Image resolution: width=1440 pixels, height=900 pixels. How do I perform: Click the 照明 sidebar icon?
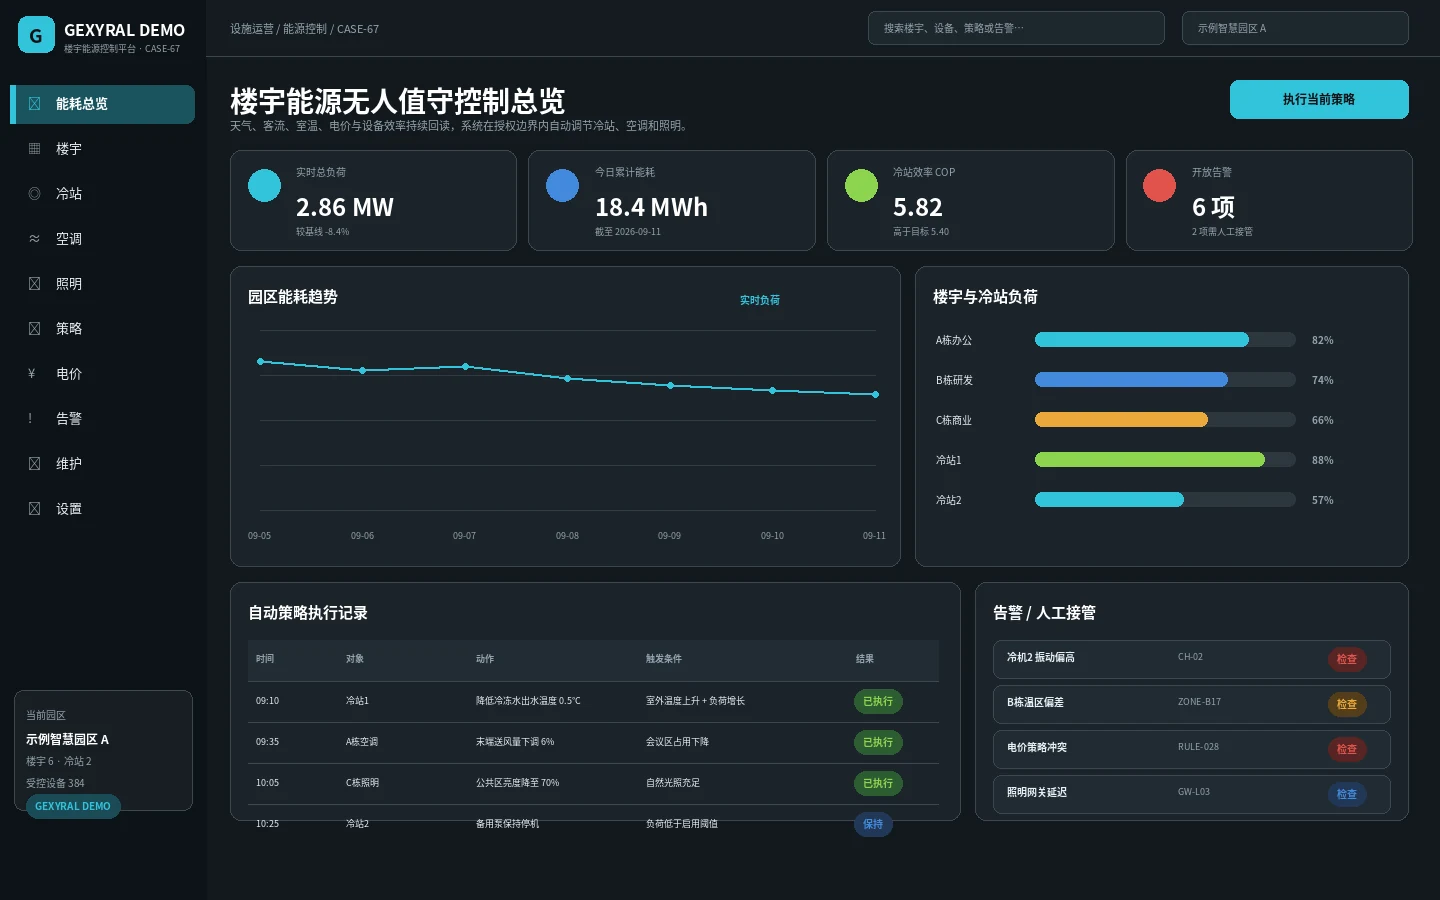(x=35, y=284)
